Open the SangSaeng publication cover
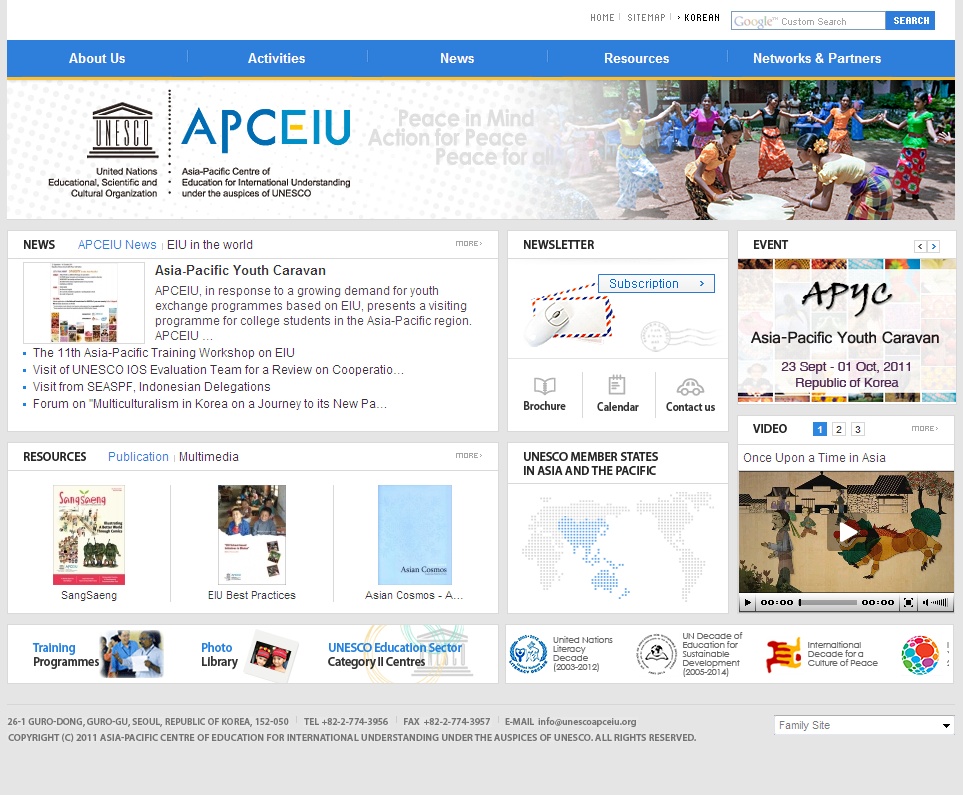Screen dimensions: 963x795 pyautogui.click(x=89, y=535)
